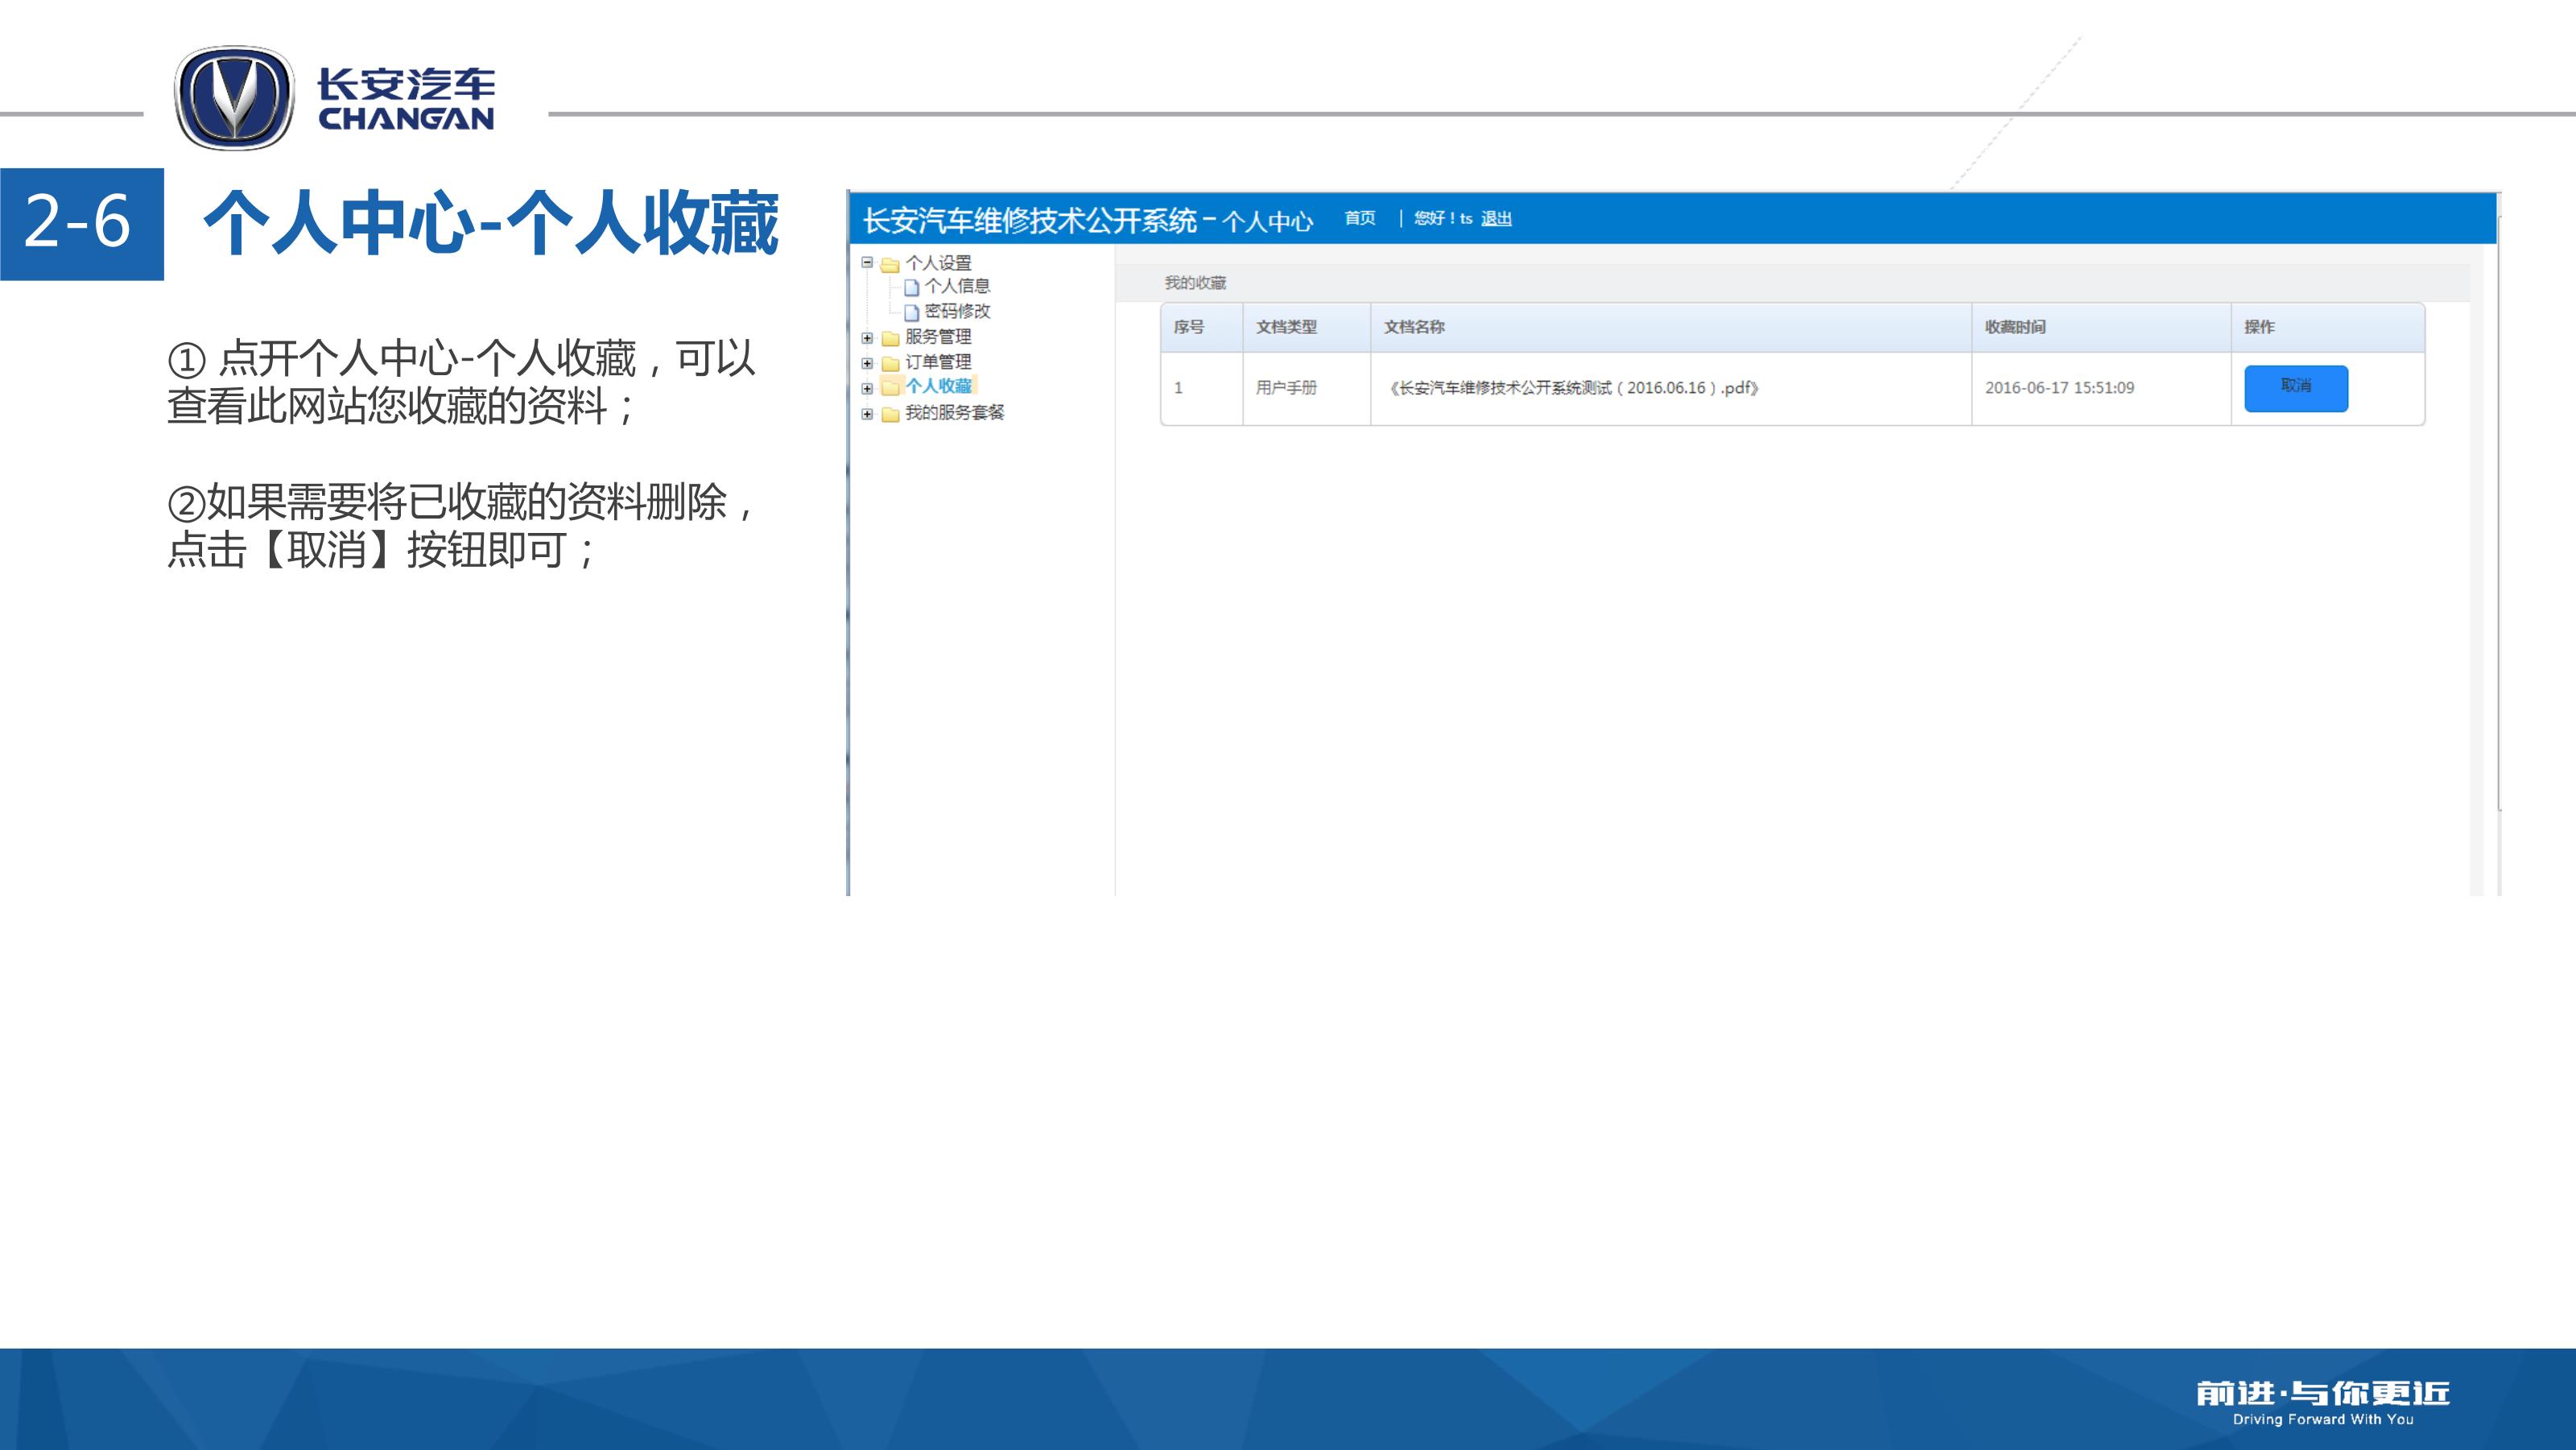Click the 个人收藏 folder icon

890,387
